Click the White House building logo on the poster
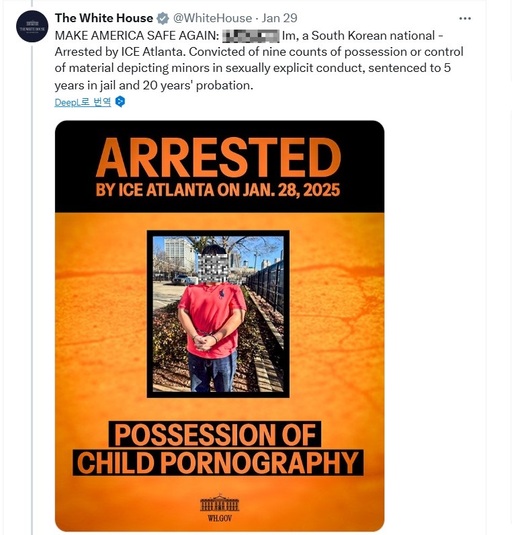The width and height of the screenshot is (512, 535). 220,503
